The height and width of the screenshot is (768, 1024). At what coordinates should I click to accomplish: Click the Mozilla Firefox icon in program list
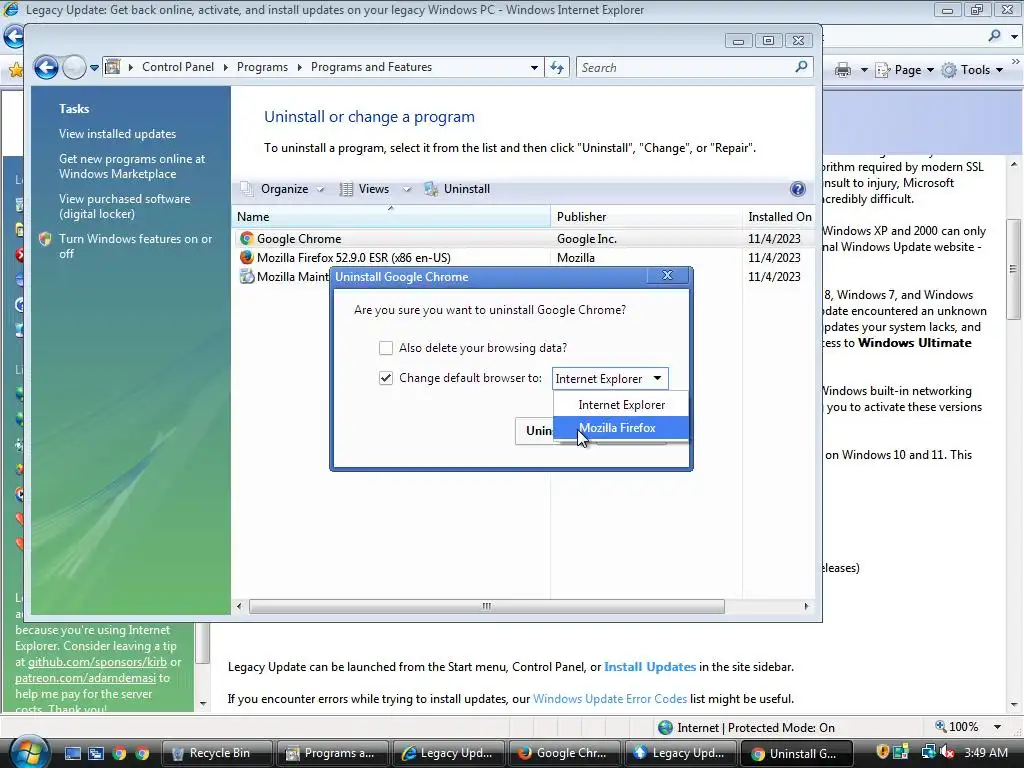click(x=246, y=257)
